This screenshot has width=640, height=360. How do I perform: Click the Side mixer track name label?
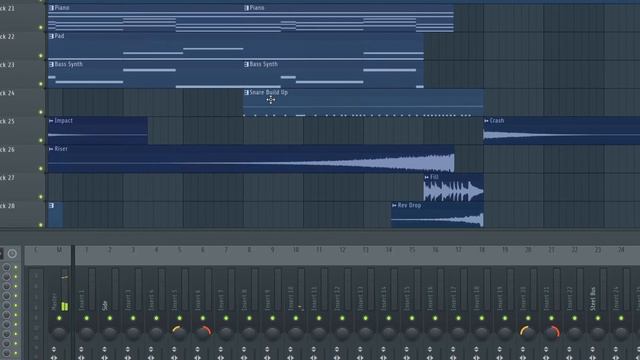pyautogui.click(x=105, y=306)
